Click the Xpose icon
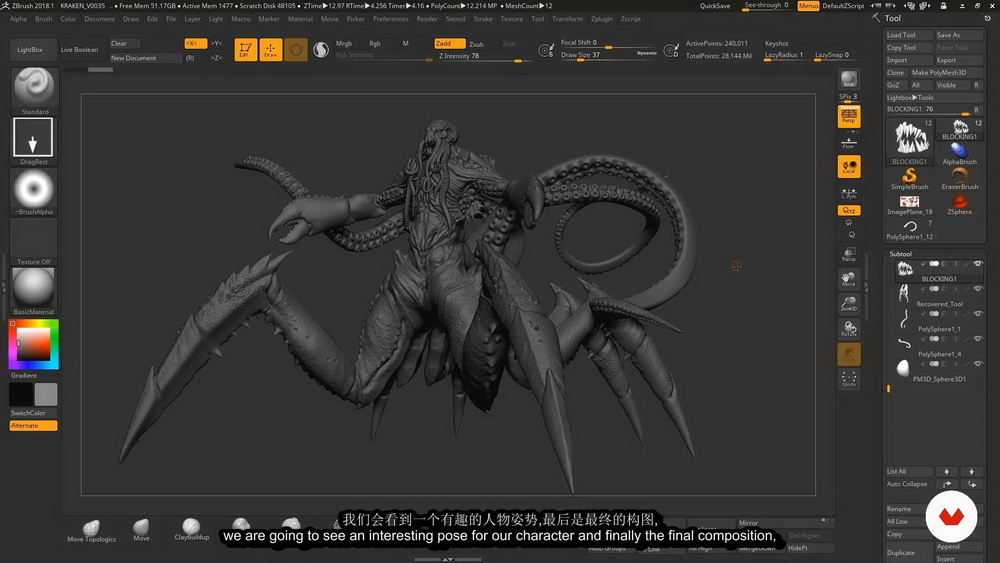Viewport: 1000px width, 563px height. point(849,379)
